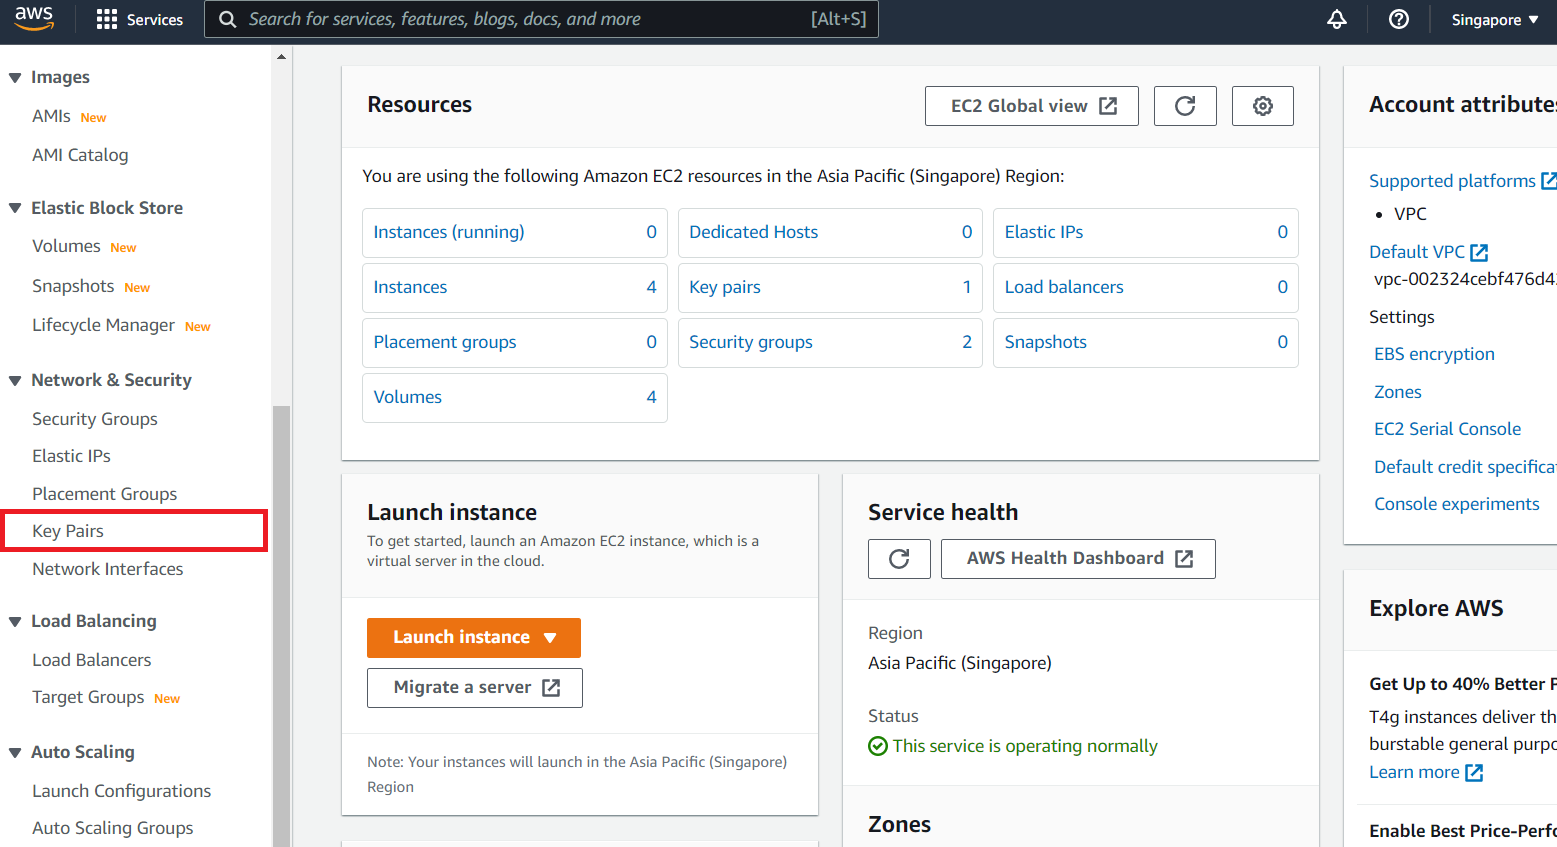This screenshot has height=847, width=1557.
Task: Click status text 'This service is operating normally'
Action: click(x=1025, y=746)
